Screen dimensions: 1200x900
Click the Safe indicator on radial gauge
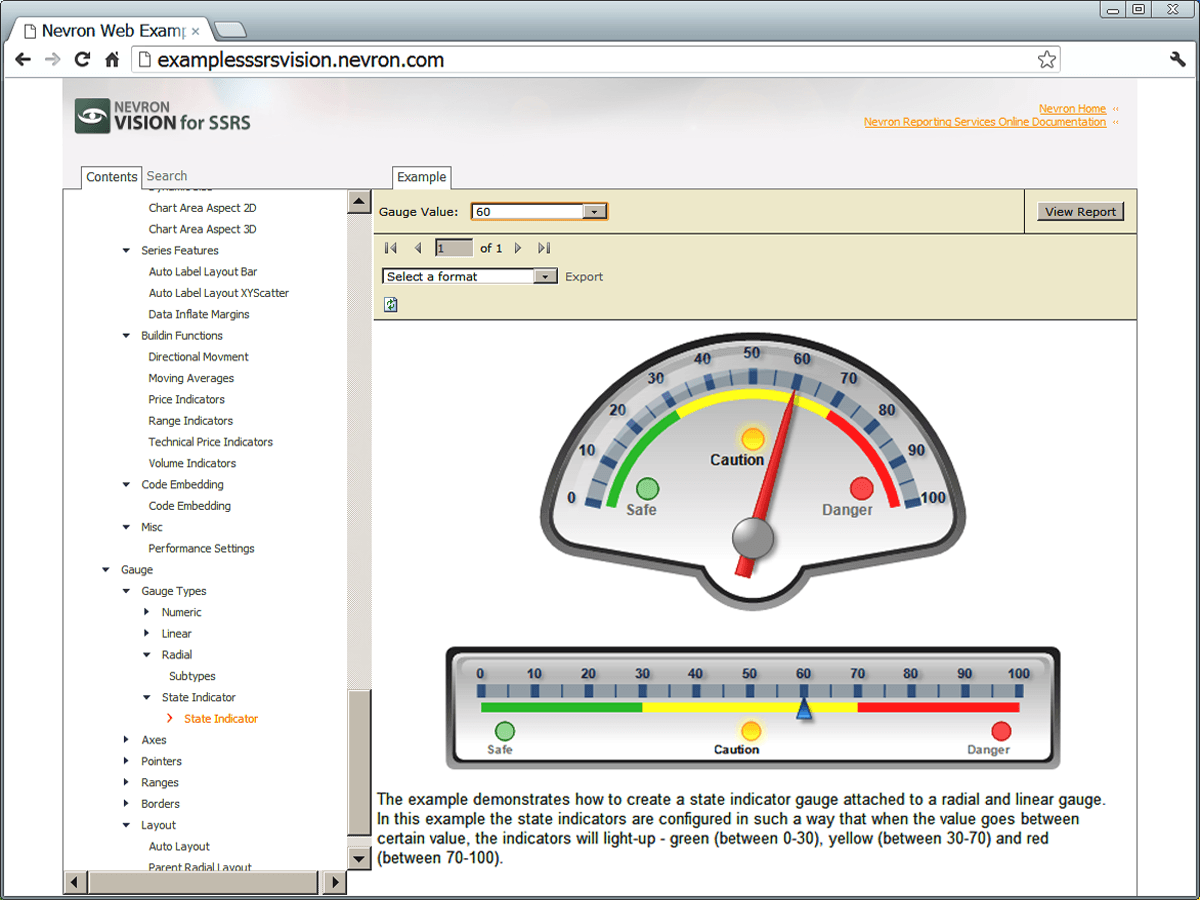click(x=647, y=489)
